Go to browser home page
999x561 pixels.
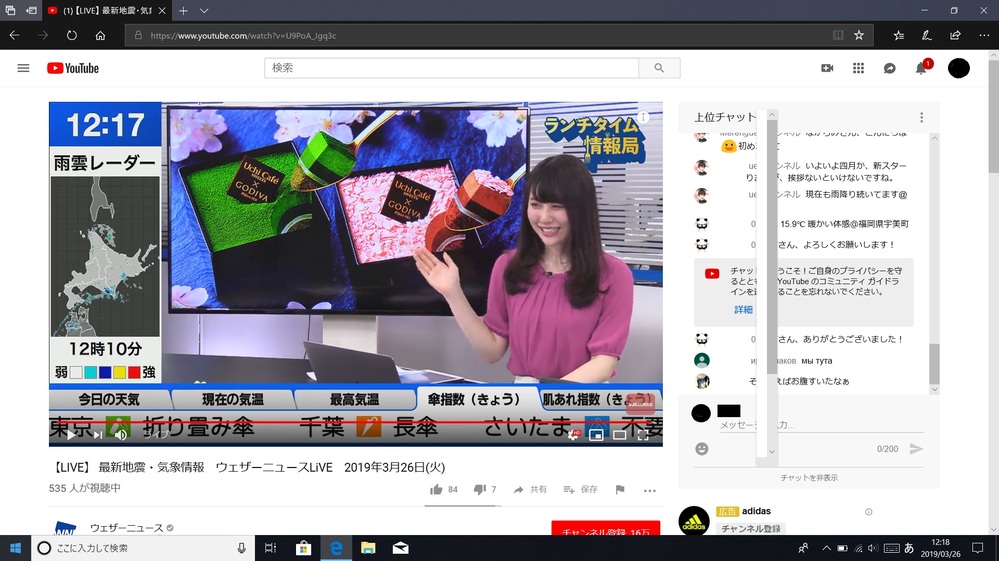click(x=100, y=36)
